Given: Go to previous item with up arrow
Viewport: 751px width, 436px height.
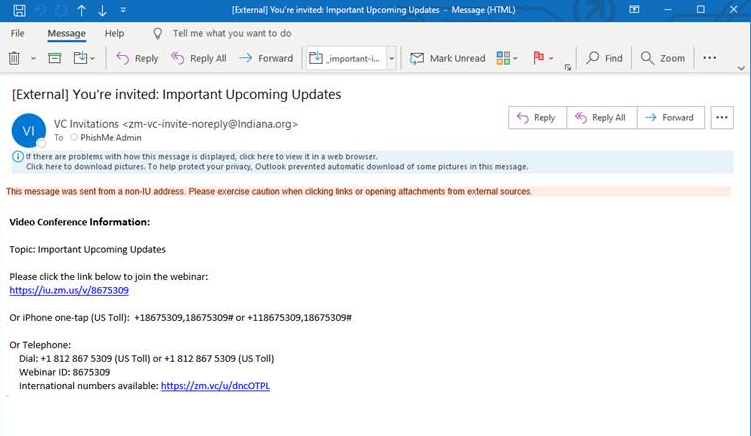Looking at the screenshot, I should click(x=81, y=10).
